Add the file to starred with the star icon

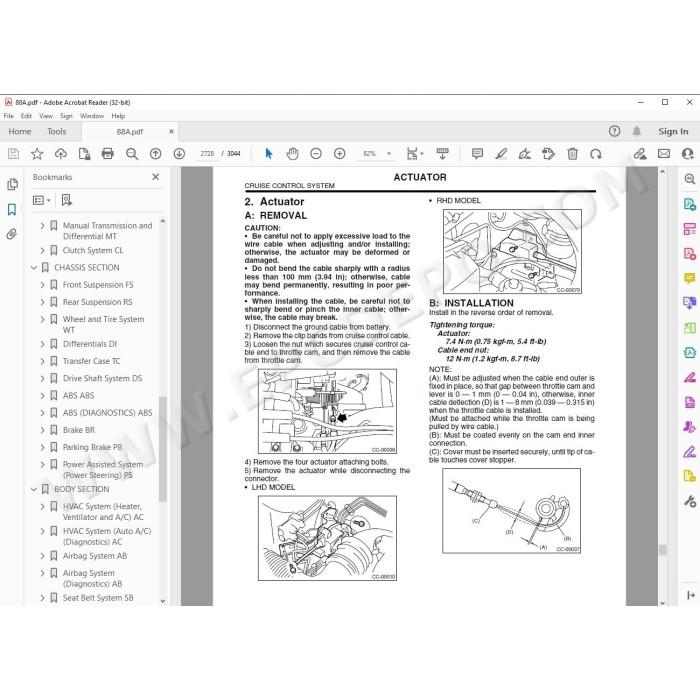pos(37,154)
